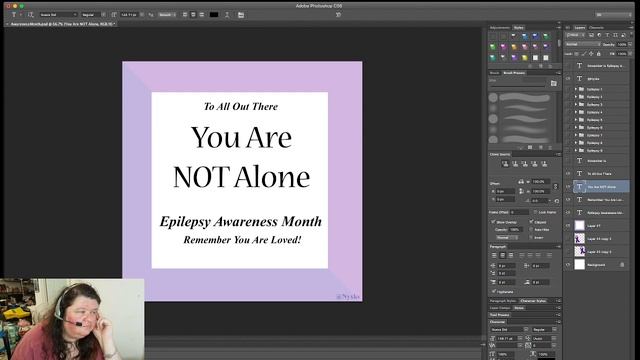
Task: Switch to the Layers tab
Action: pyautogui.click(x=580, y=28)
